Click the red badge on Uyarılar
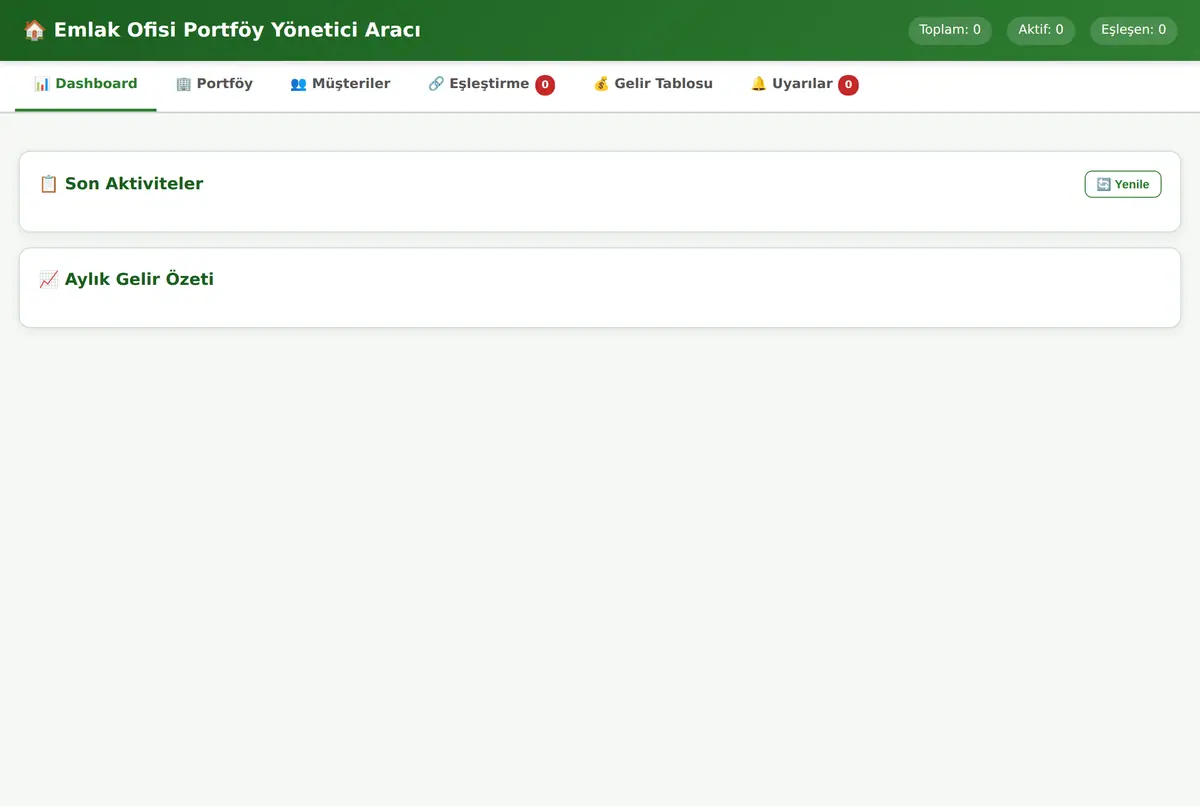Image resolution: width=1200 pixels, height=806 pixels. pos(848,85)
